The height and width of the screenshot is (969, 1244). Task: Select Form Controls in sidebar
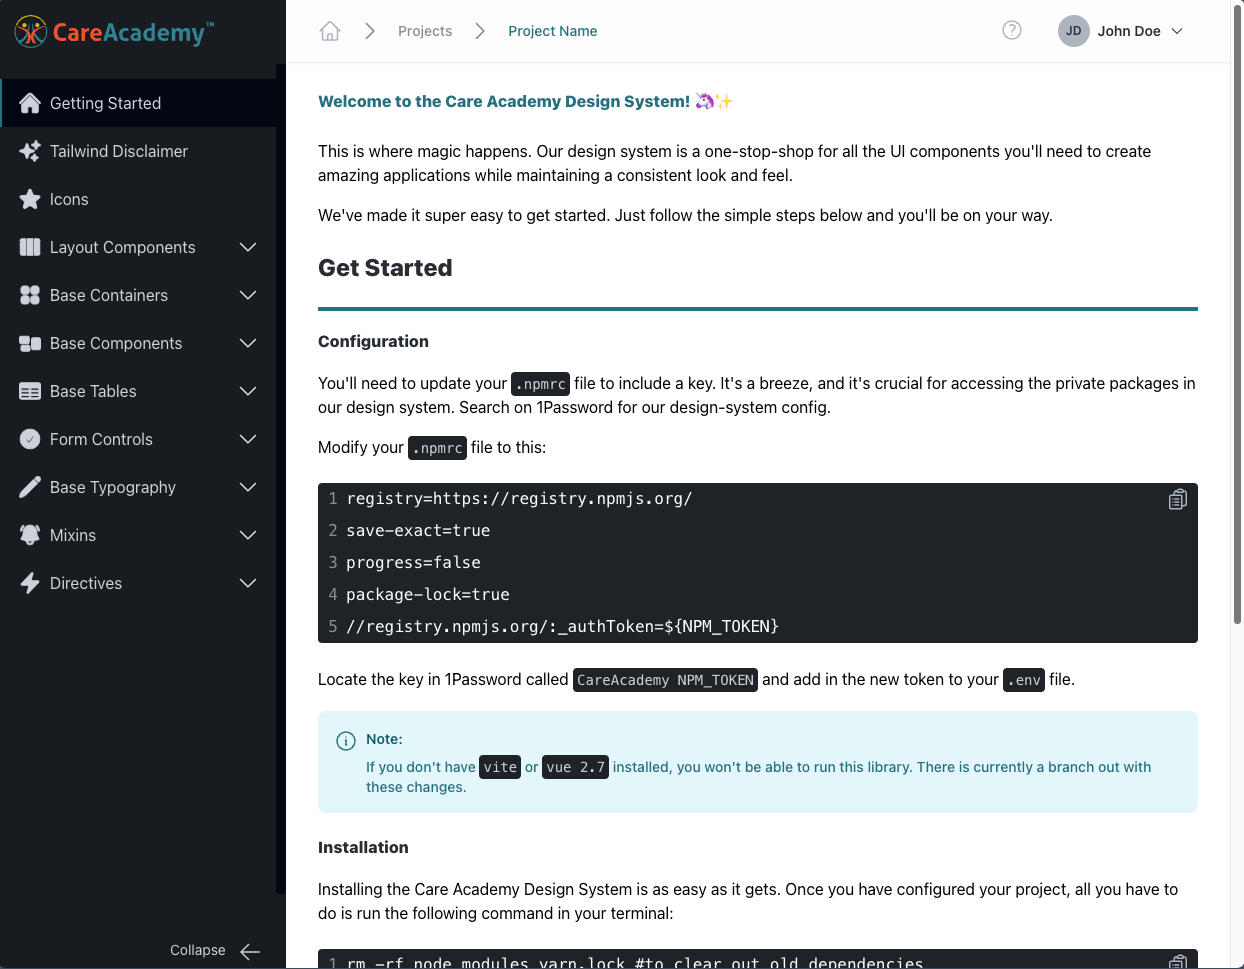click(x=138, y=439)
